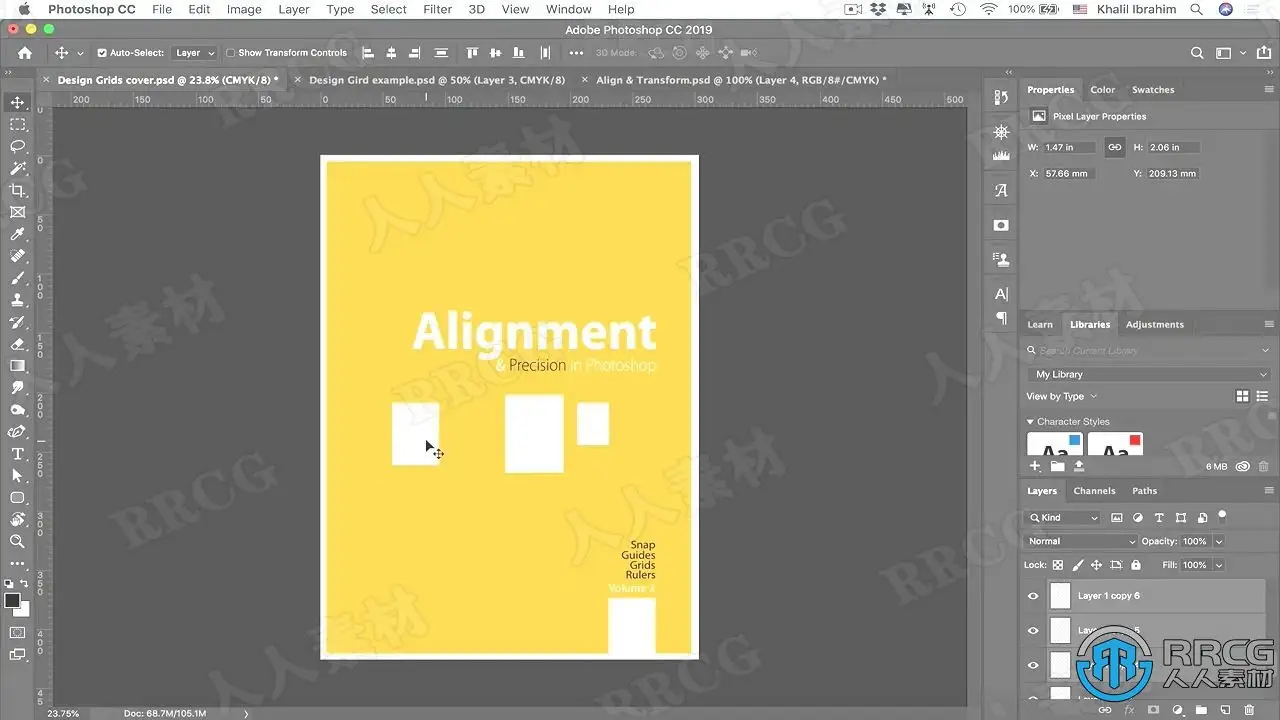Screen dimensions: 1280x720
Task: Open the Auto-Select Layer dropdown
Action: pyautogui.click(x=194, y=53)
